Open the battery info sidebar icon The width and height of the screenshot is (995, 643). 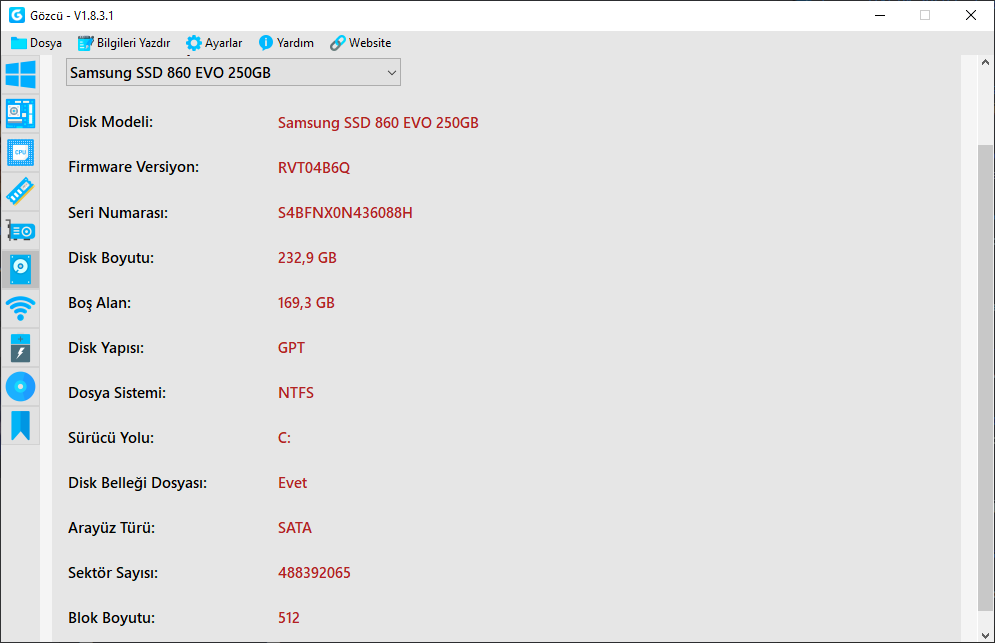20,348
